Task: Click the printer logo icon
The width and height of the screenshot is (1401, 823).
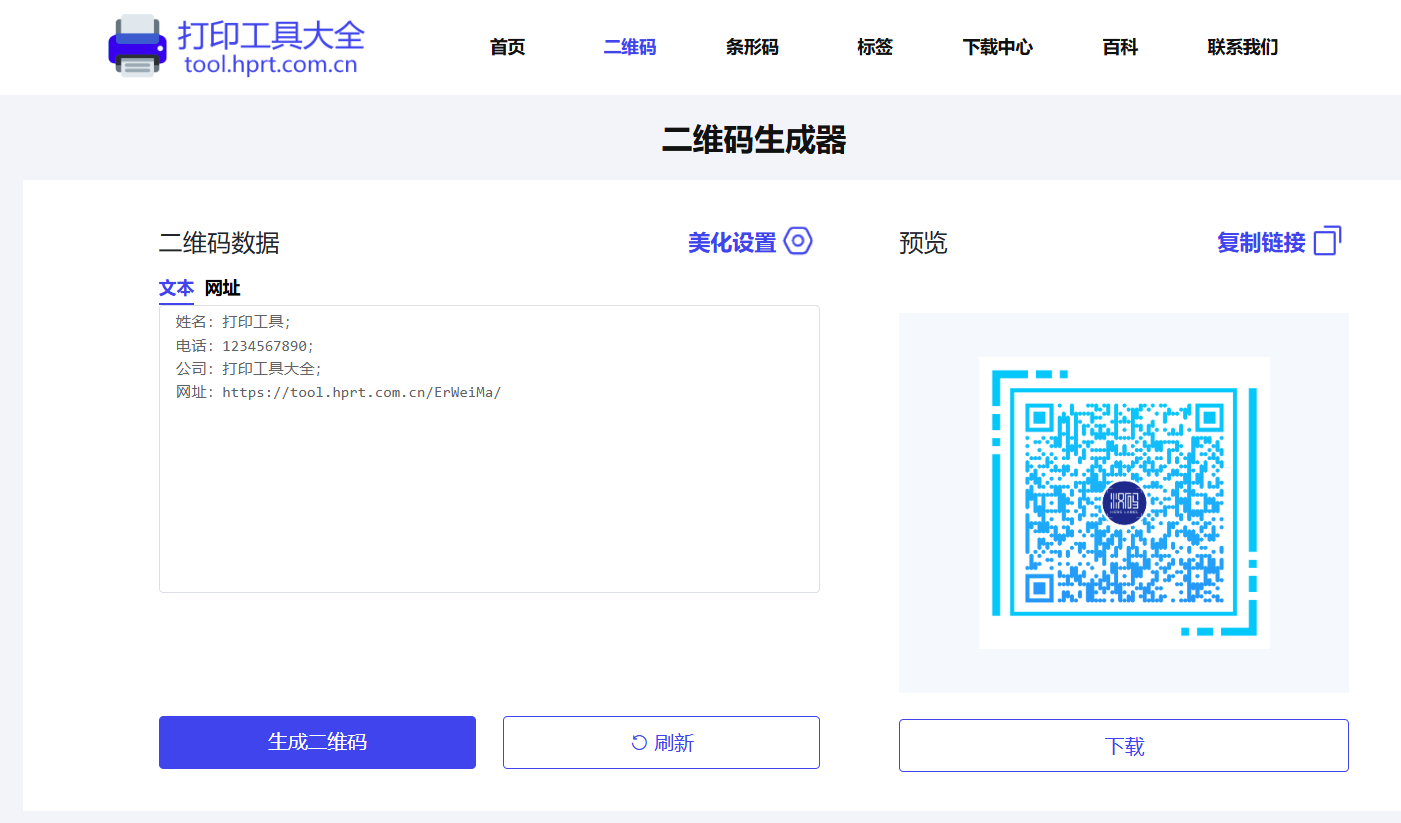Action: [x=137, y=46]
